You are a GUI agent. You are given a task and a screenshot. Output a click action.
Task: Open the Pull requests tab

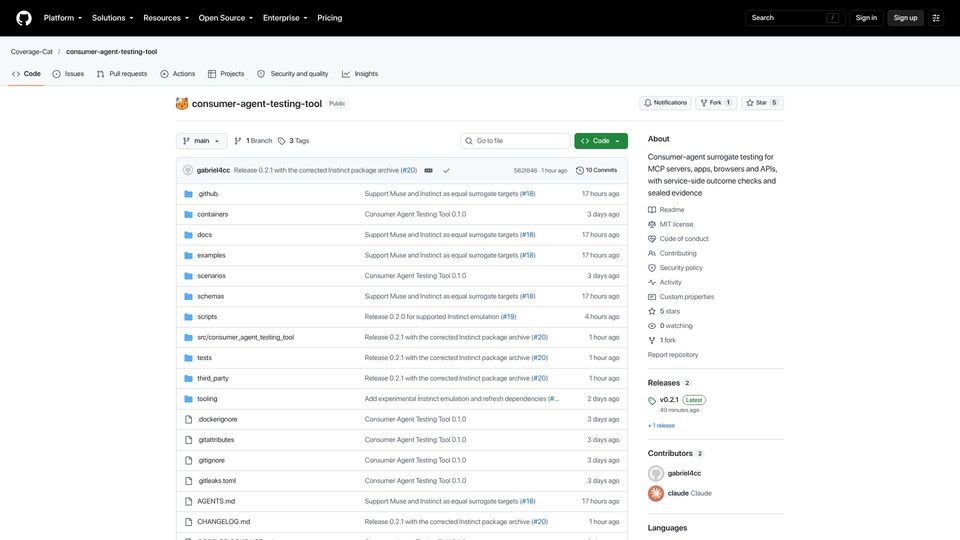pos(122,73)
